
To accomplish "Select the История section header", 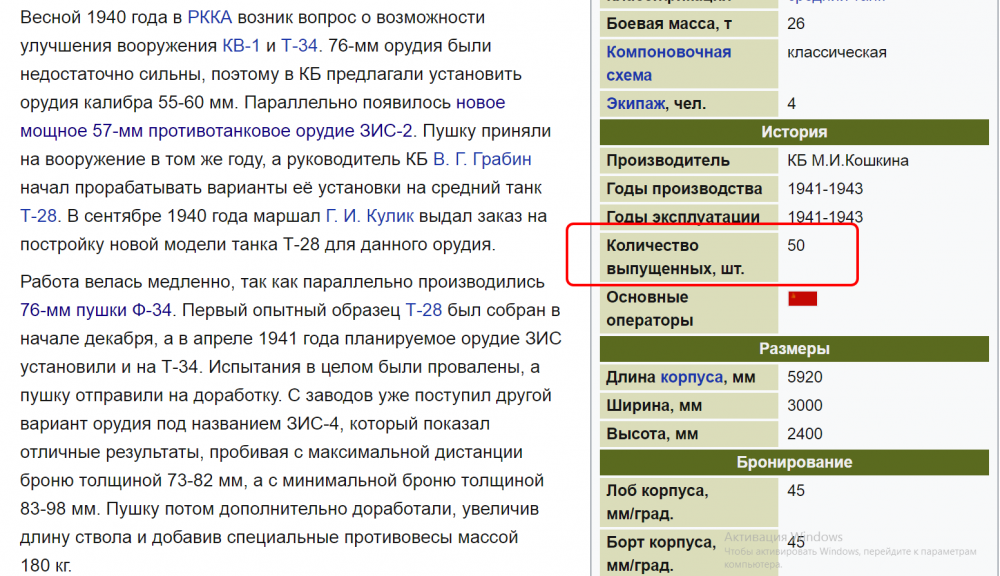I will tap(794, 132).
